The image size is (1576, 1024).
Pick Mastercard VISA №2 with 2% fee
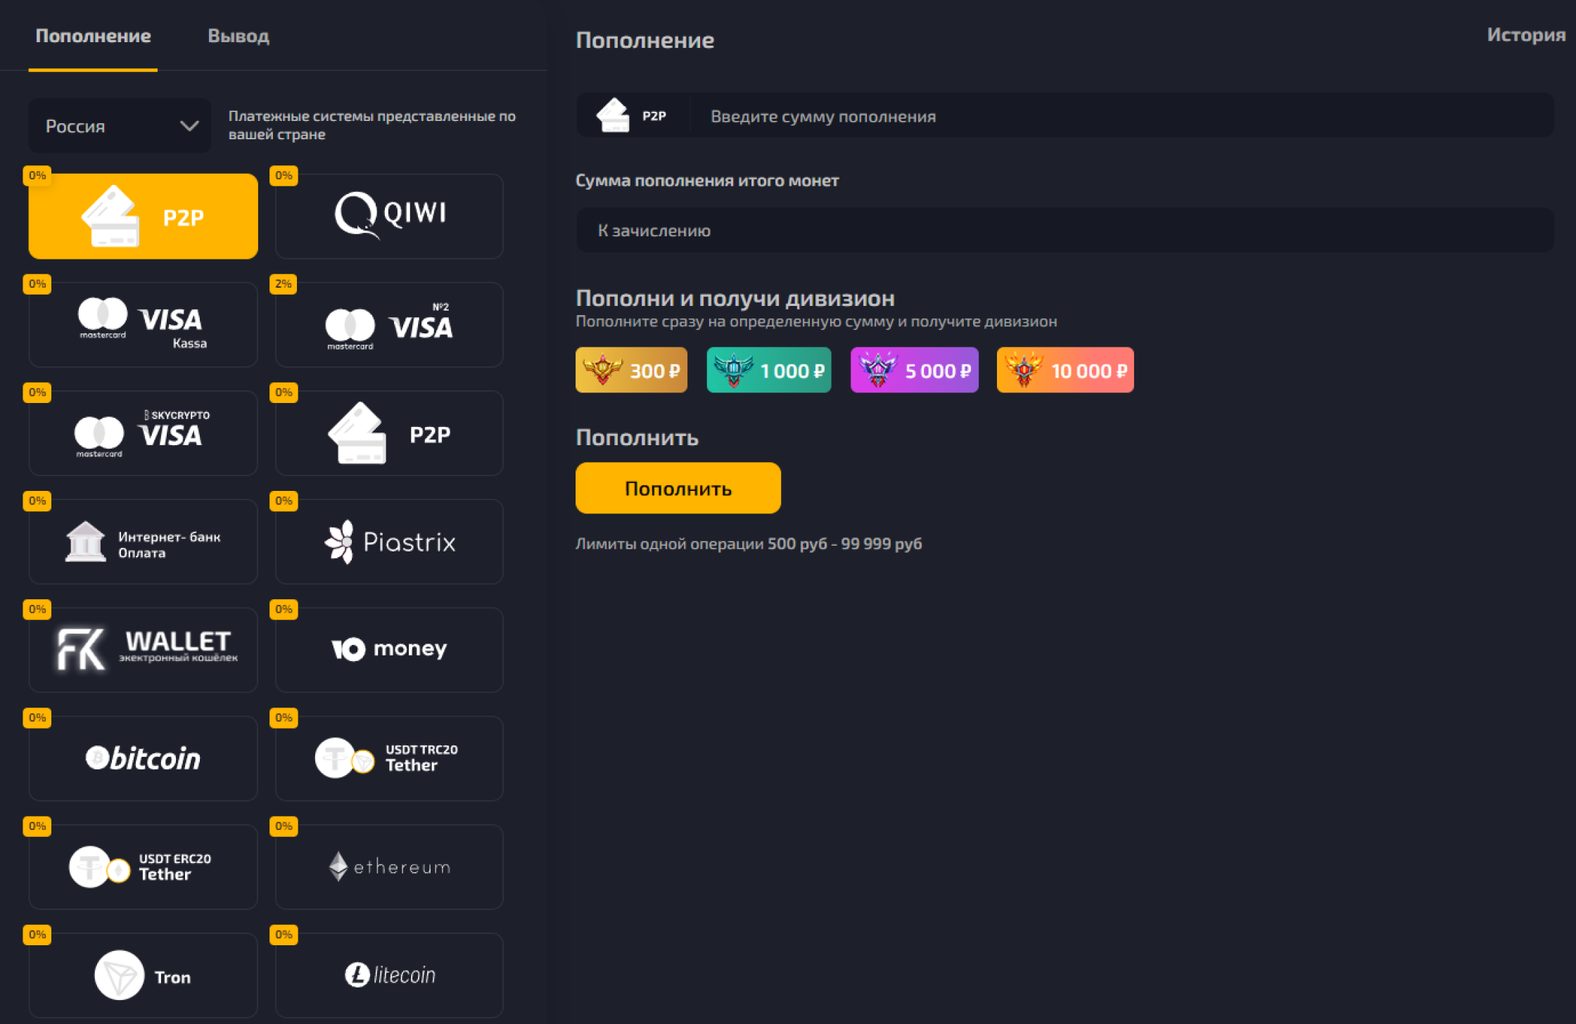389,325
